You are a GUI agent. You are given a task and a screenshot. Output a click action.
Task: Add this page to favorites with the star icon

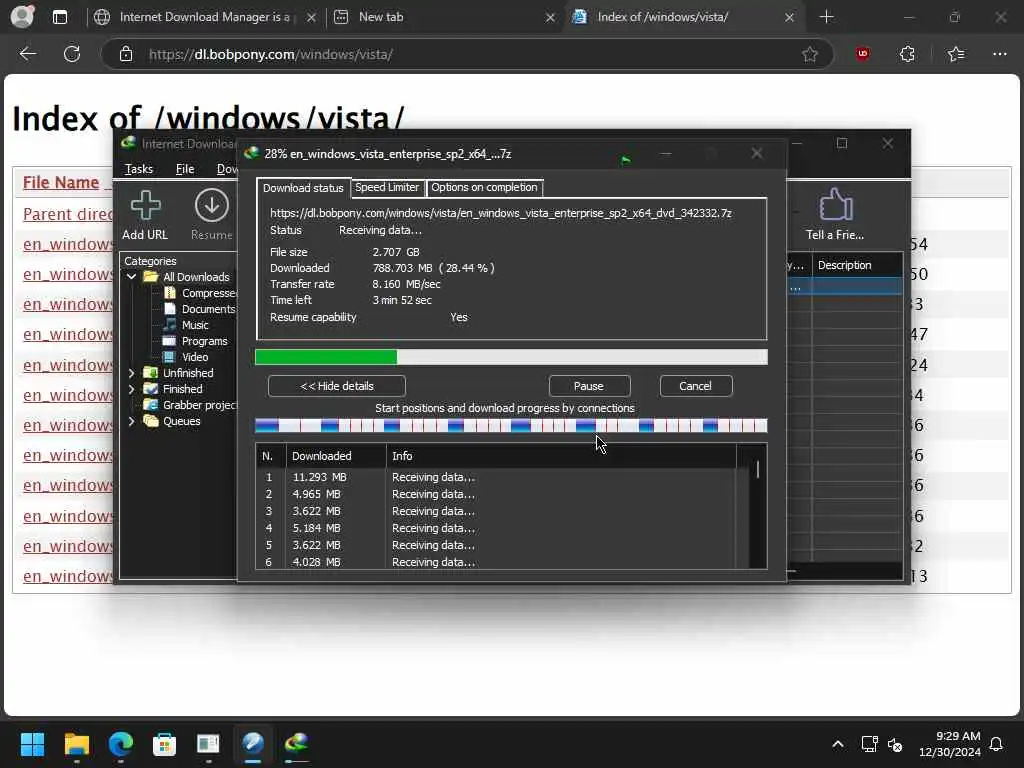(x=810, y=54)
